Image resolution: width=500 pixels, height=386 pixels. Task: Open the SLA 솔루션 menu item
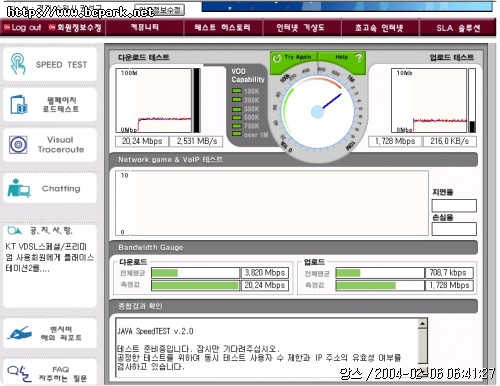458,28
